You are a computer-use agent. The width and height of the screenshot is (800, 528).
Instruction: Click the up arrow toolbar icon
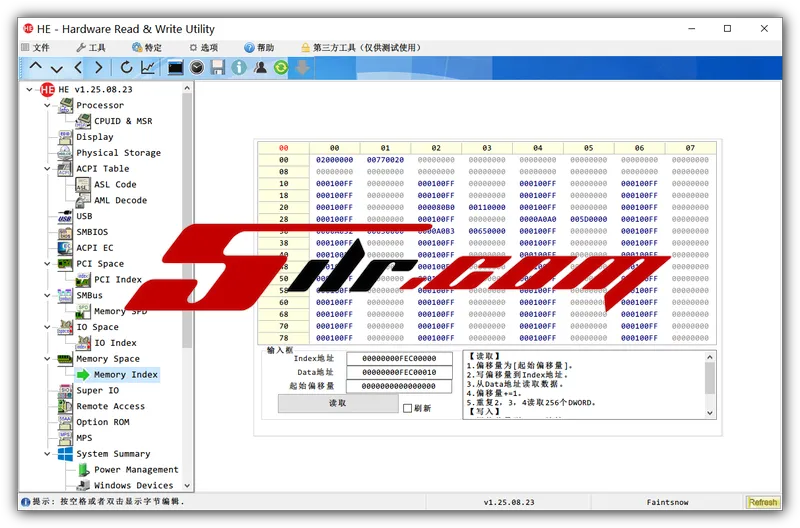(x=35, y=67)
